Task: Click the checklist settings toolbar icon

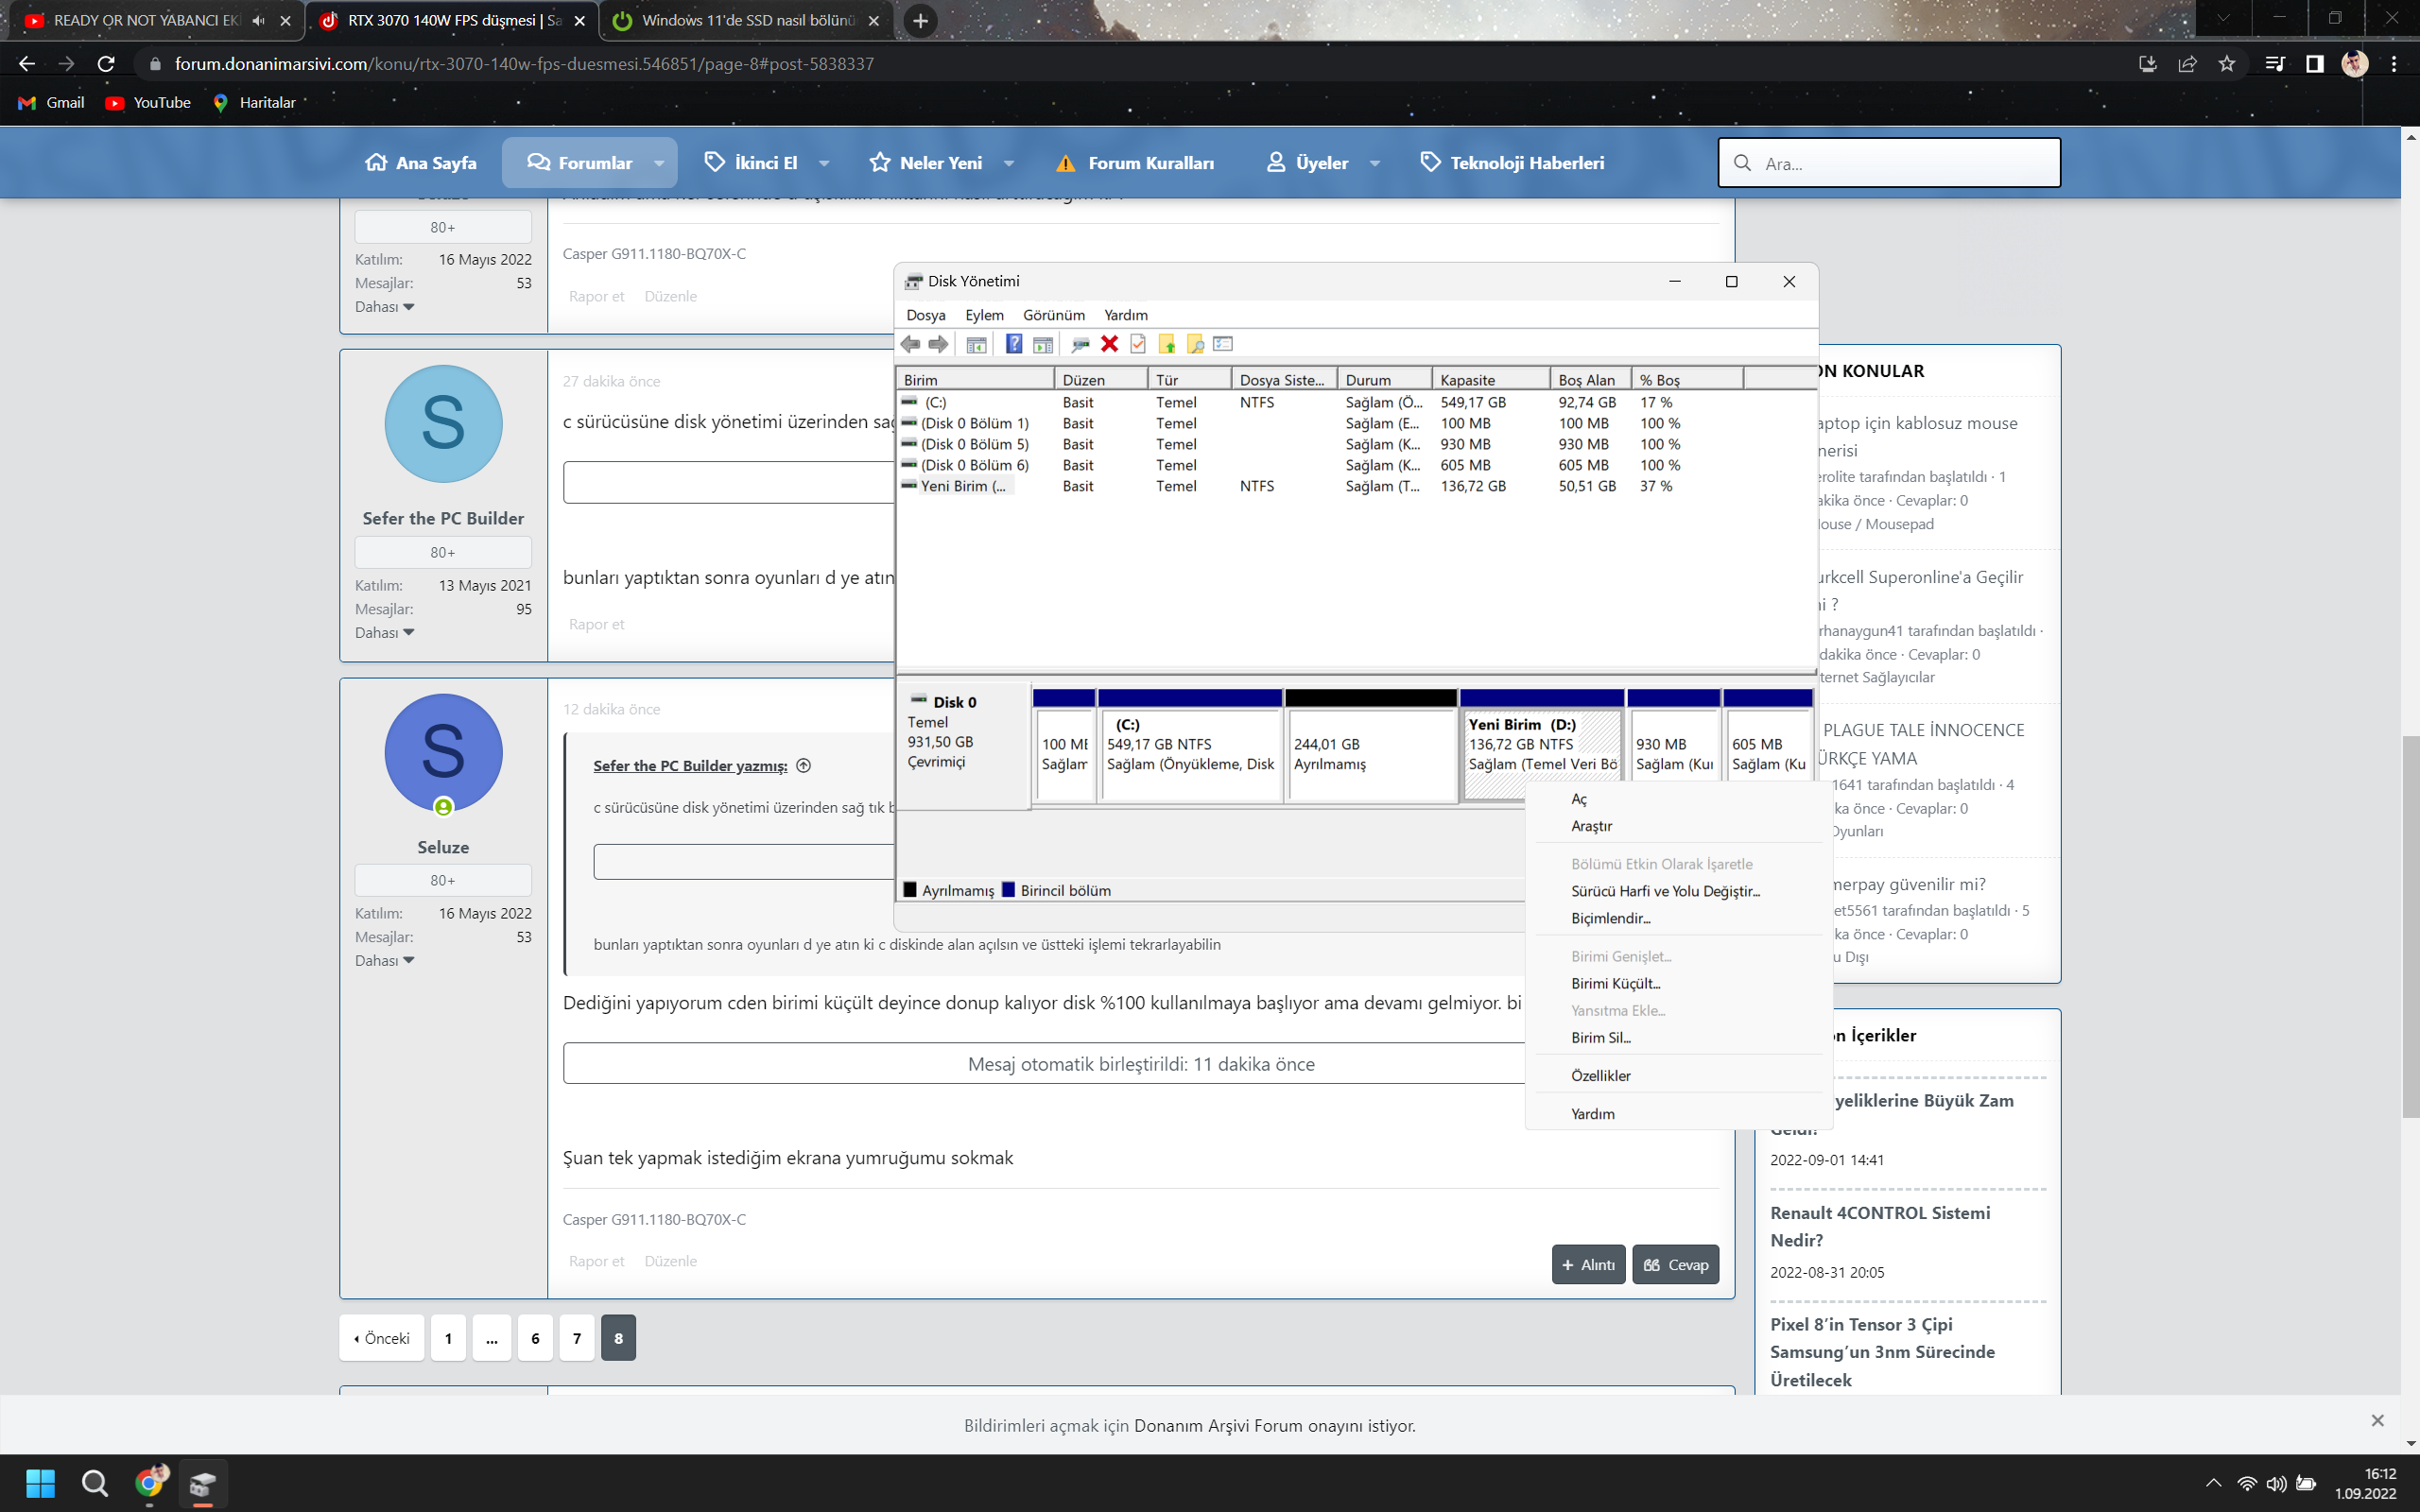Action: click(1223, 344)
